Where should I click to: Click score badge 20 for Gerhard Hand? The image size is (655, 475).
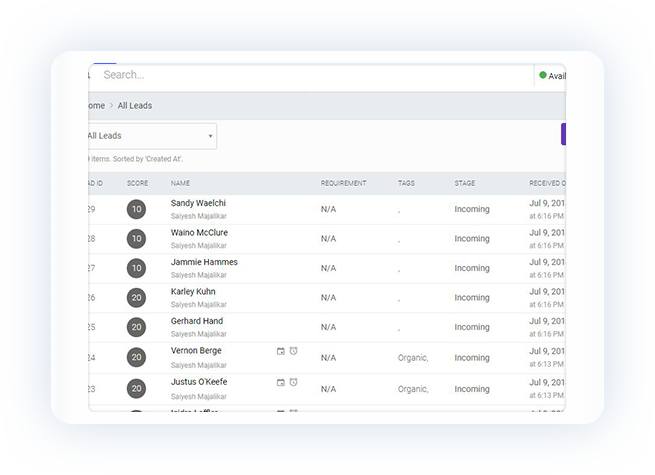tap(136, 327)
